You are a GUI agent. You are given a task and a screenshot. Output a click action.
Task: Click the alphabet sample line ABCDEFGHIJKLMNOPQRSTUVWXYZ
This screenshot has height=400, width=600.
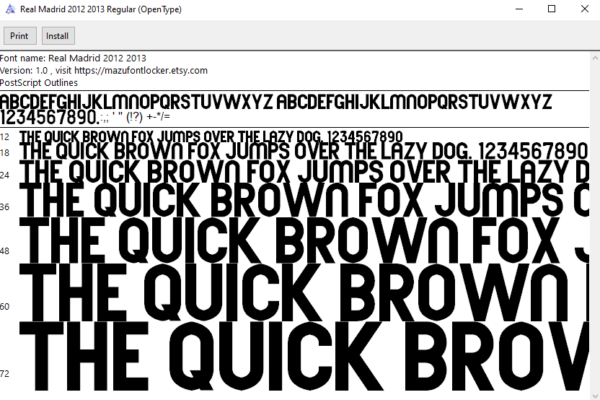[276, 102]
